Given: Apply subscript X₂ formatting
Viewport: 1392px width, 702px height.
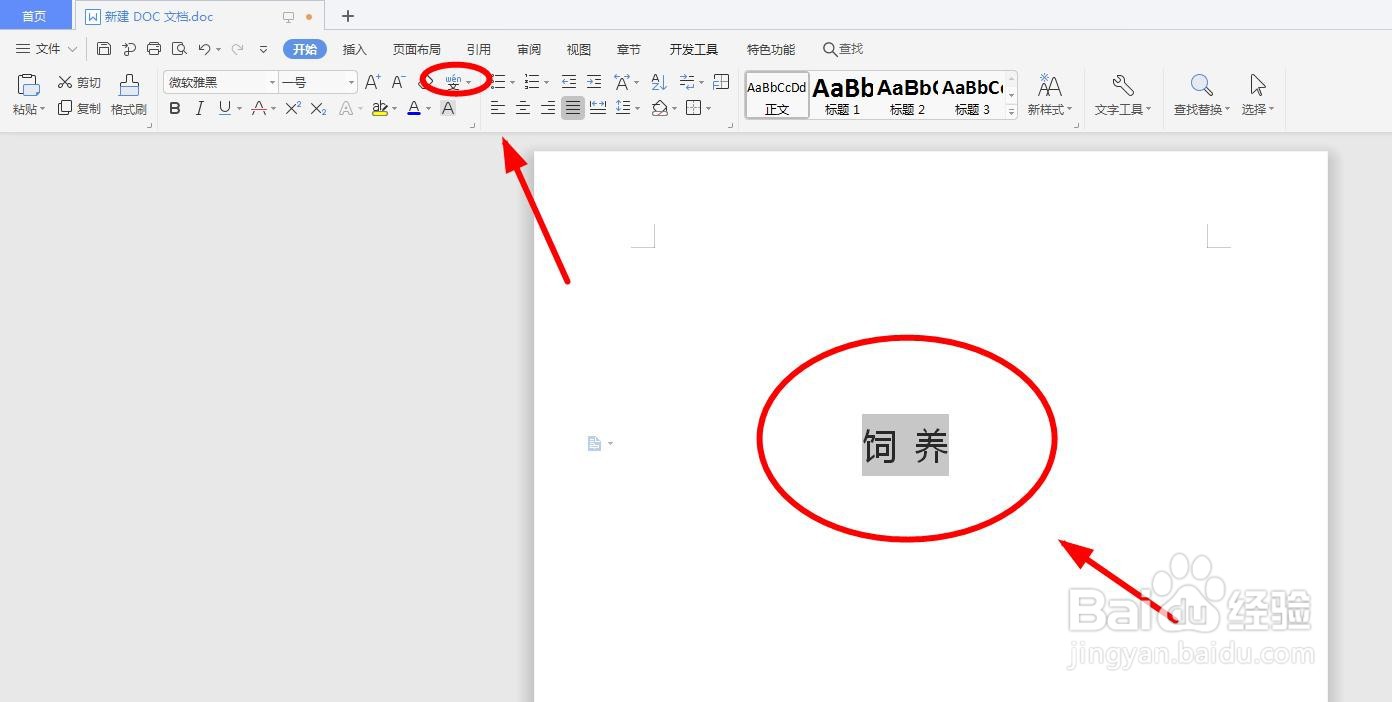Looking at the screenshot, I should point(318,108).
